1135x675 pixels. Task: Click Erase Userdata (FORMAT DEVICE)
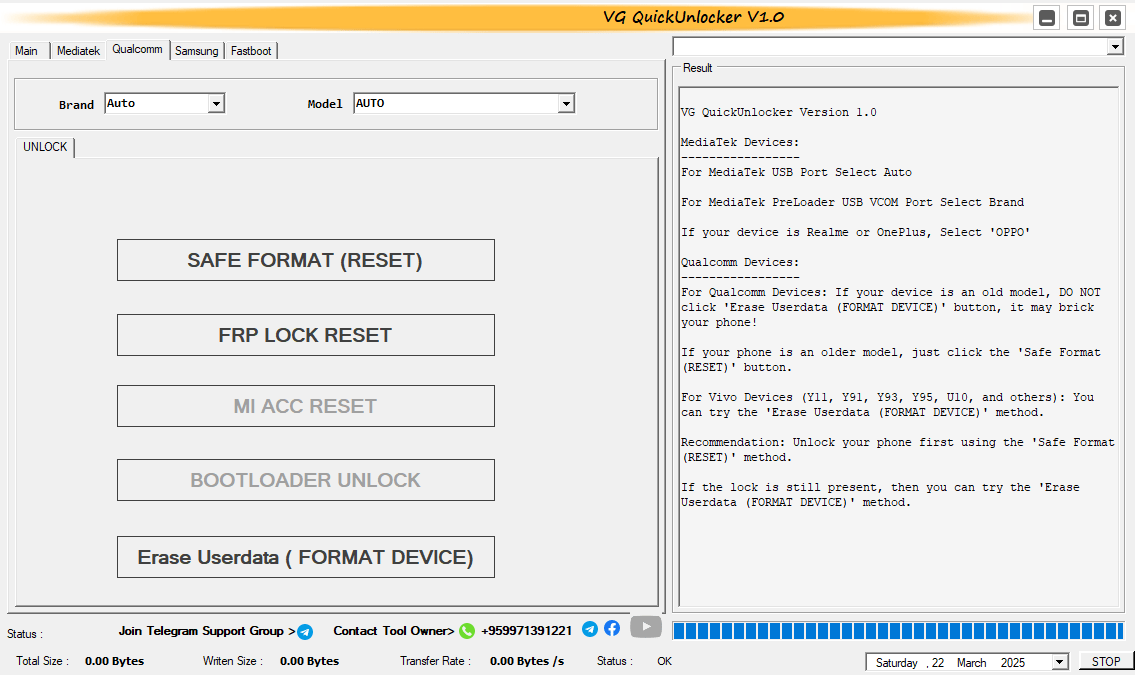click(x=305, y=556)
